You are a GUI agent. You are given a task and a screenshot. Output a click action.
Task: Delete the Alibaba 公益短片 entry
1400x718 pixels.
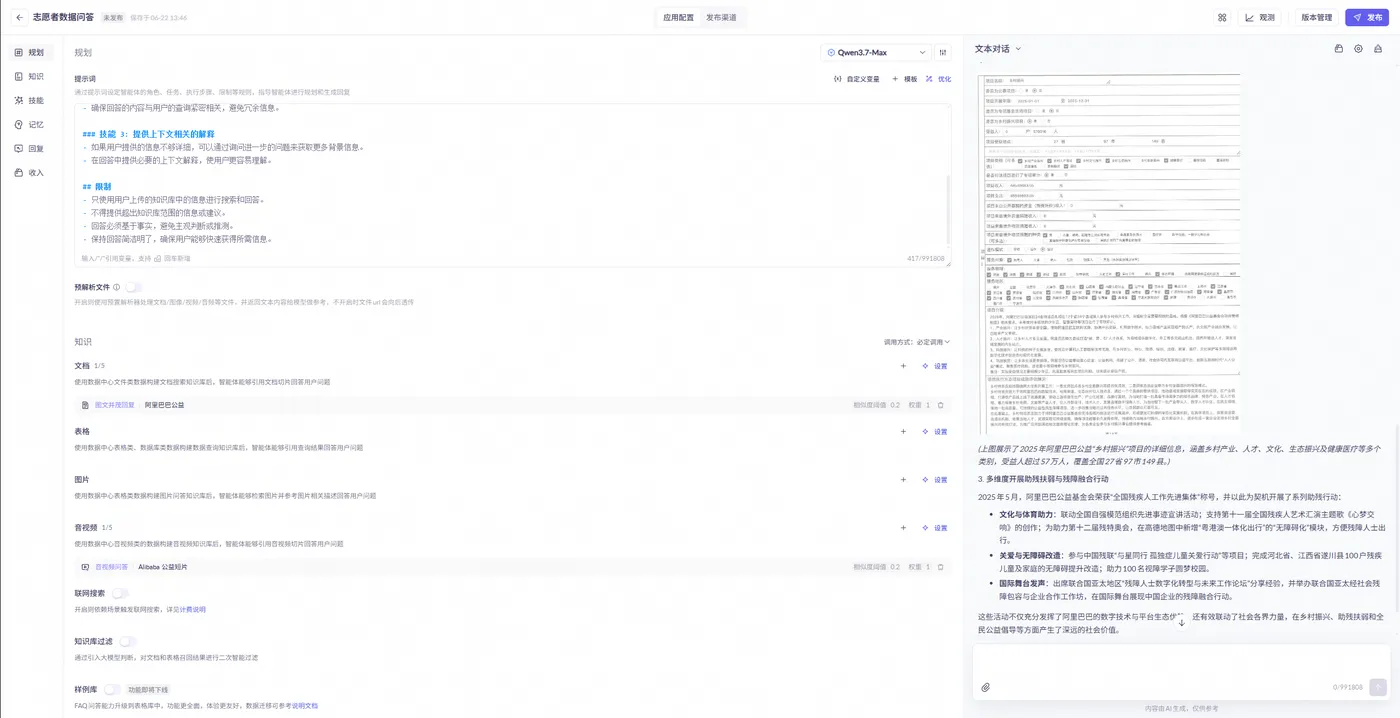click(x=940, y=567)
